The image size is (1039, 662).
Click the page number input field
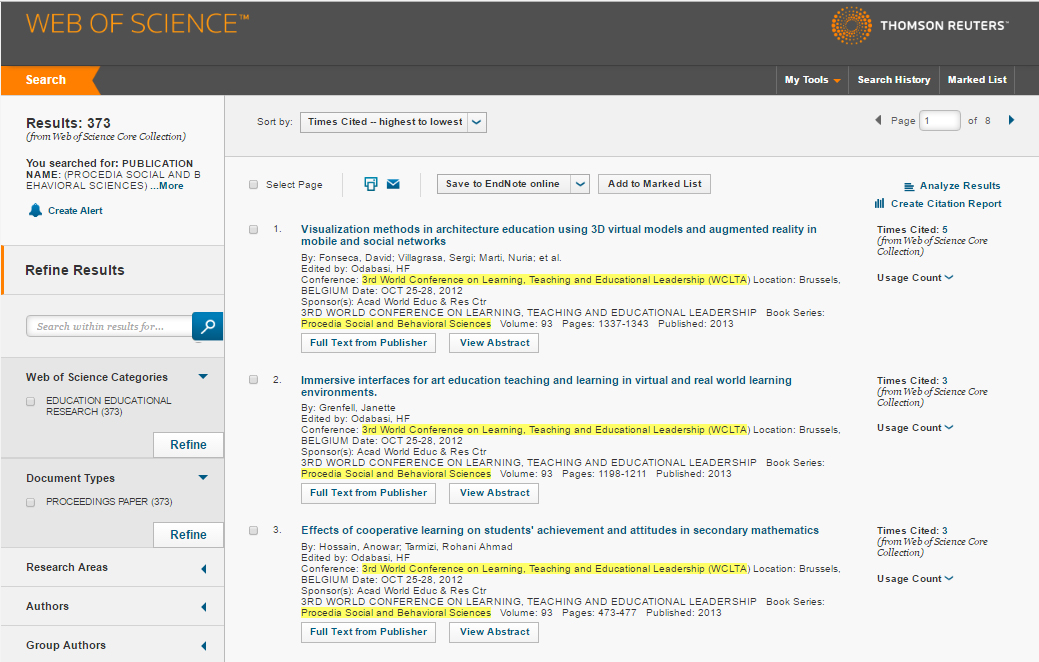click(940, 121)
